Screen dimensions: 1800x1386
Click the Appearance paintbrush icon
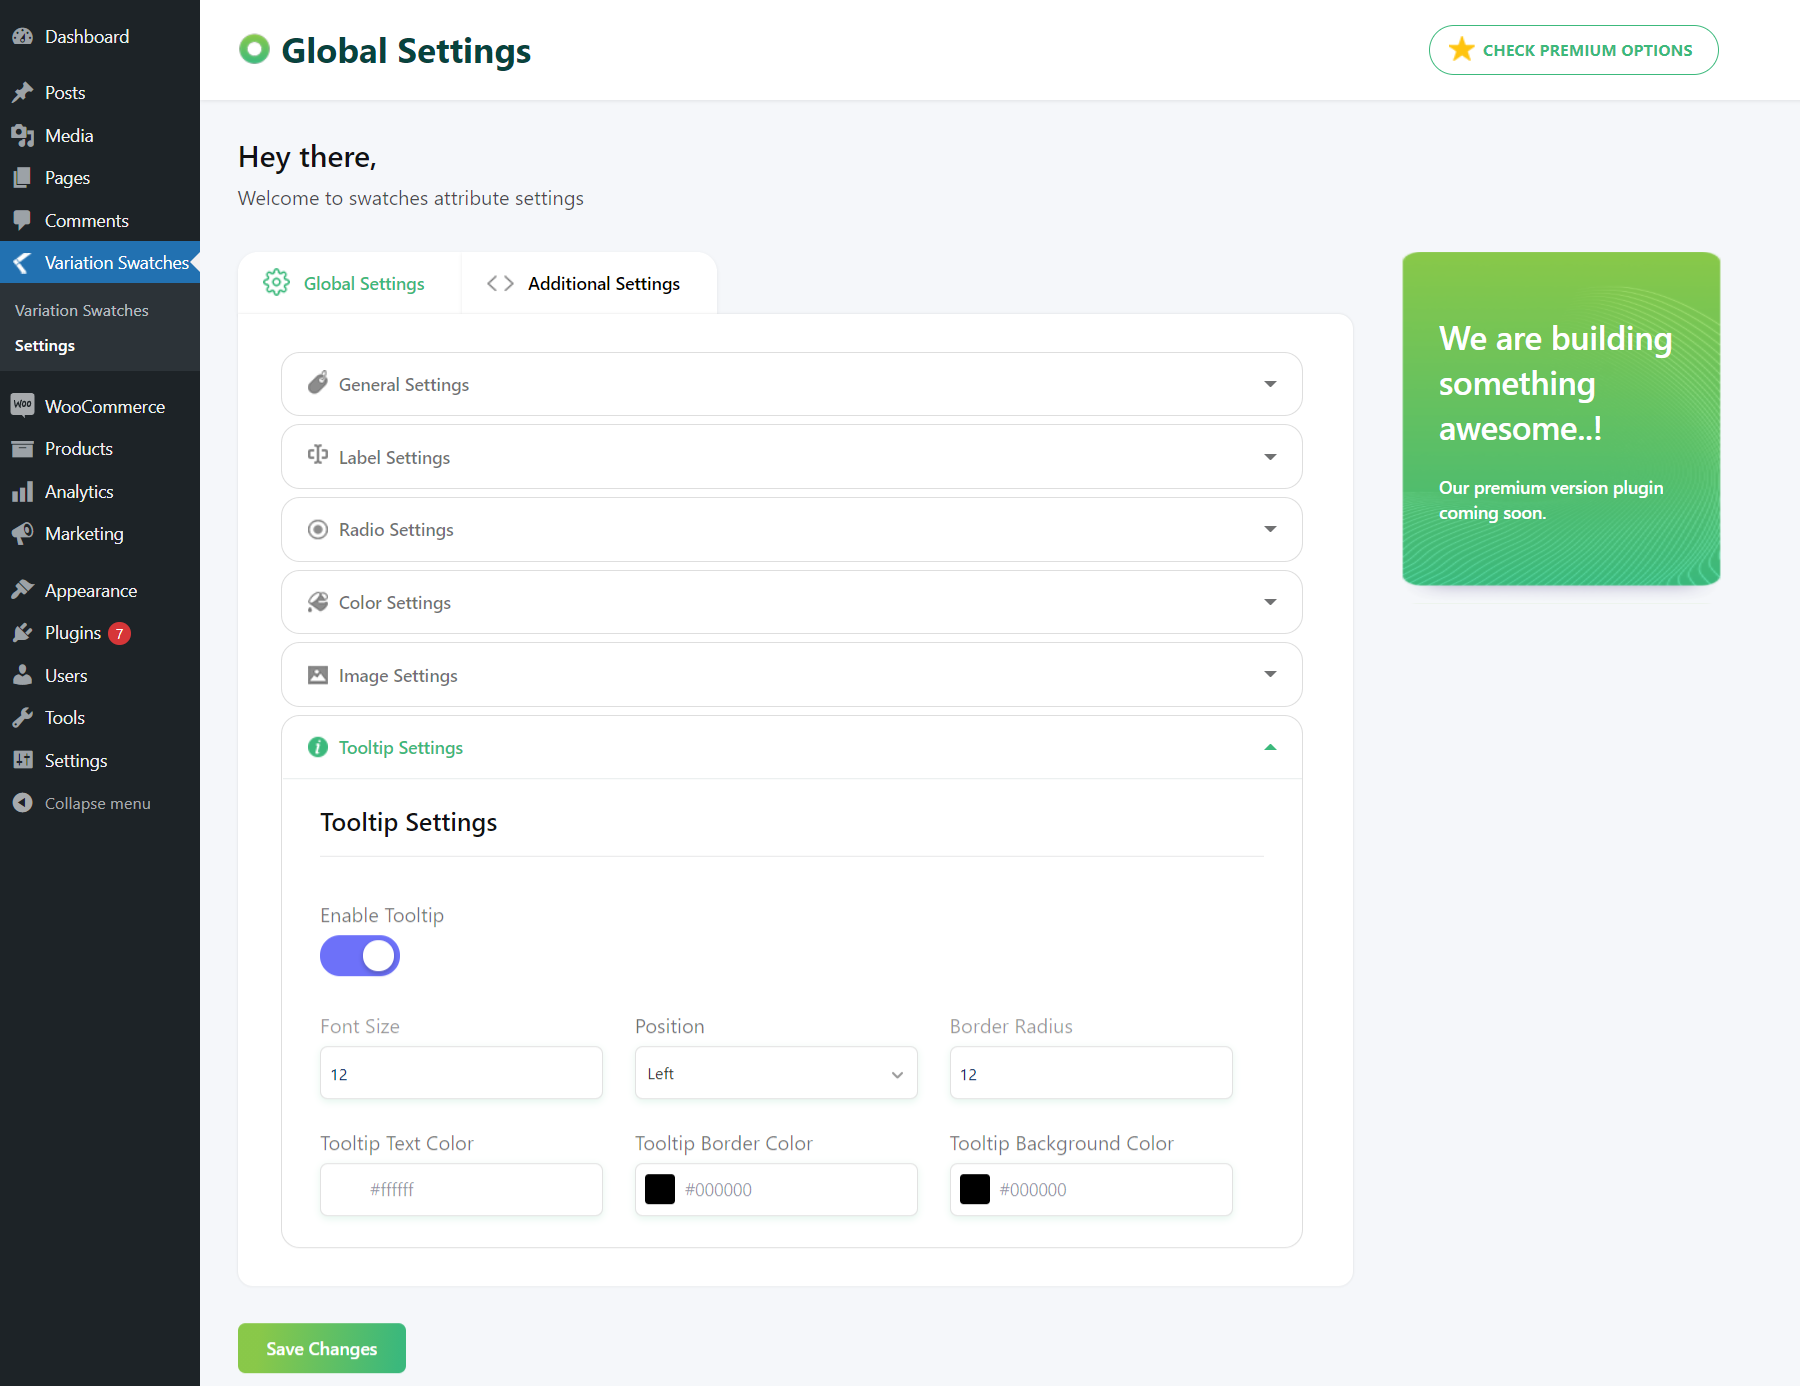[22, 591]
